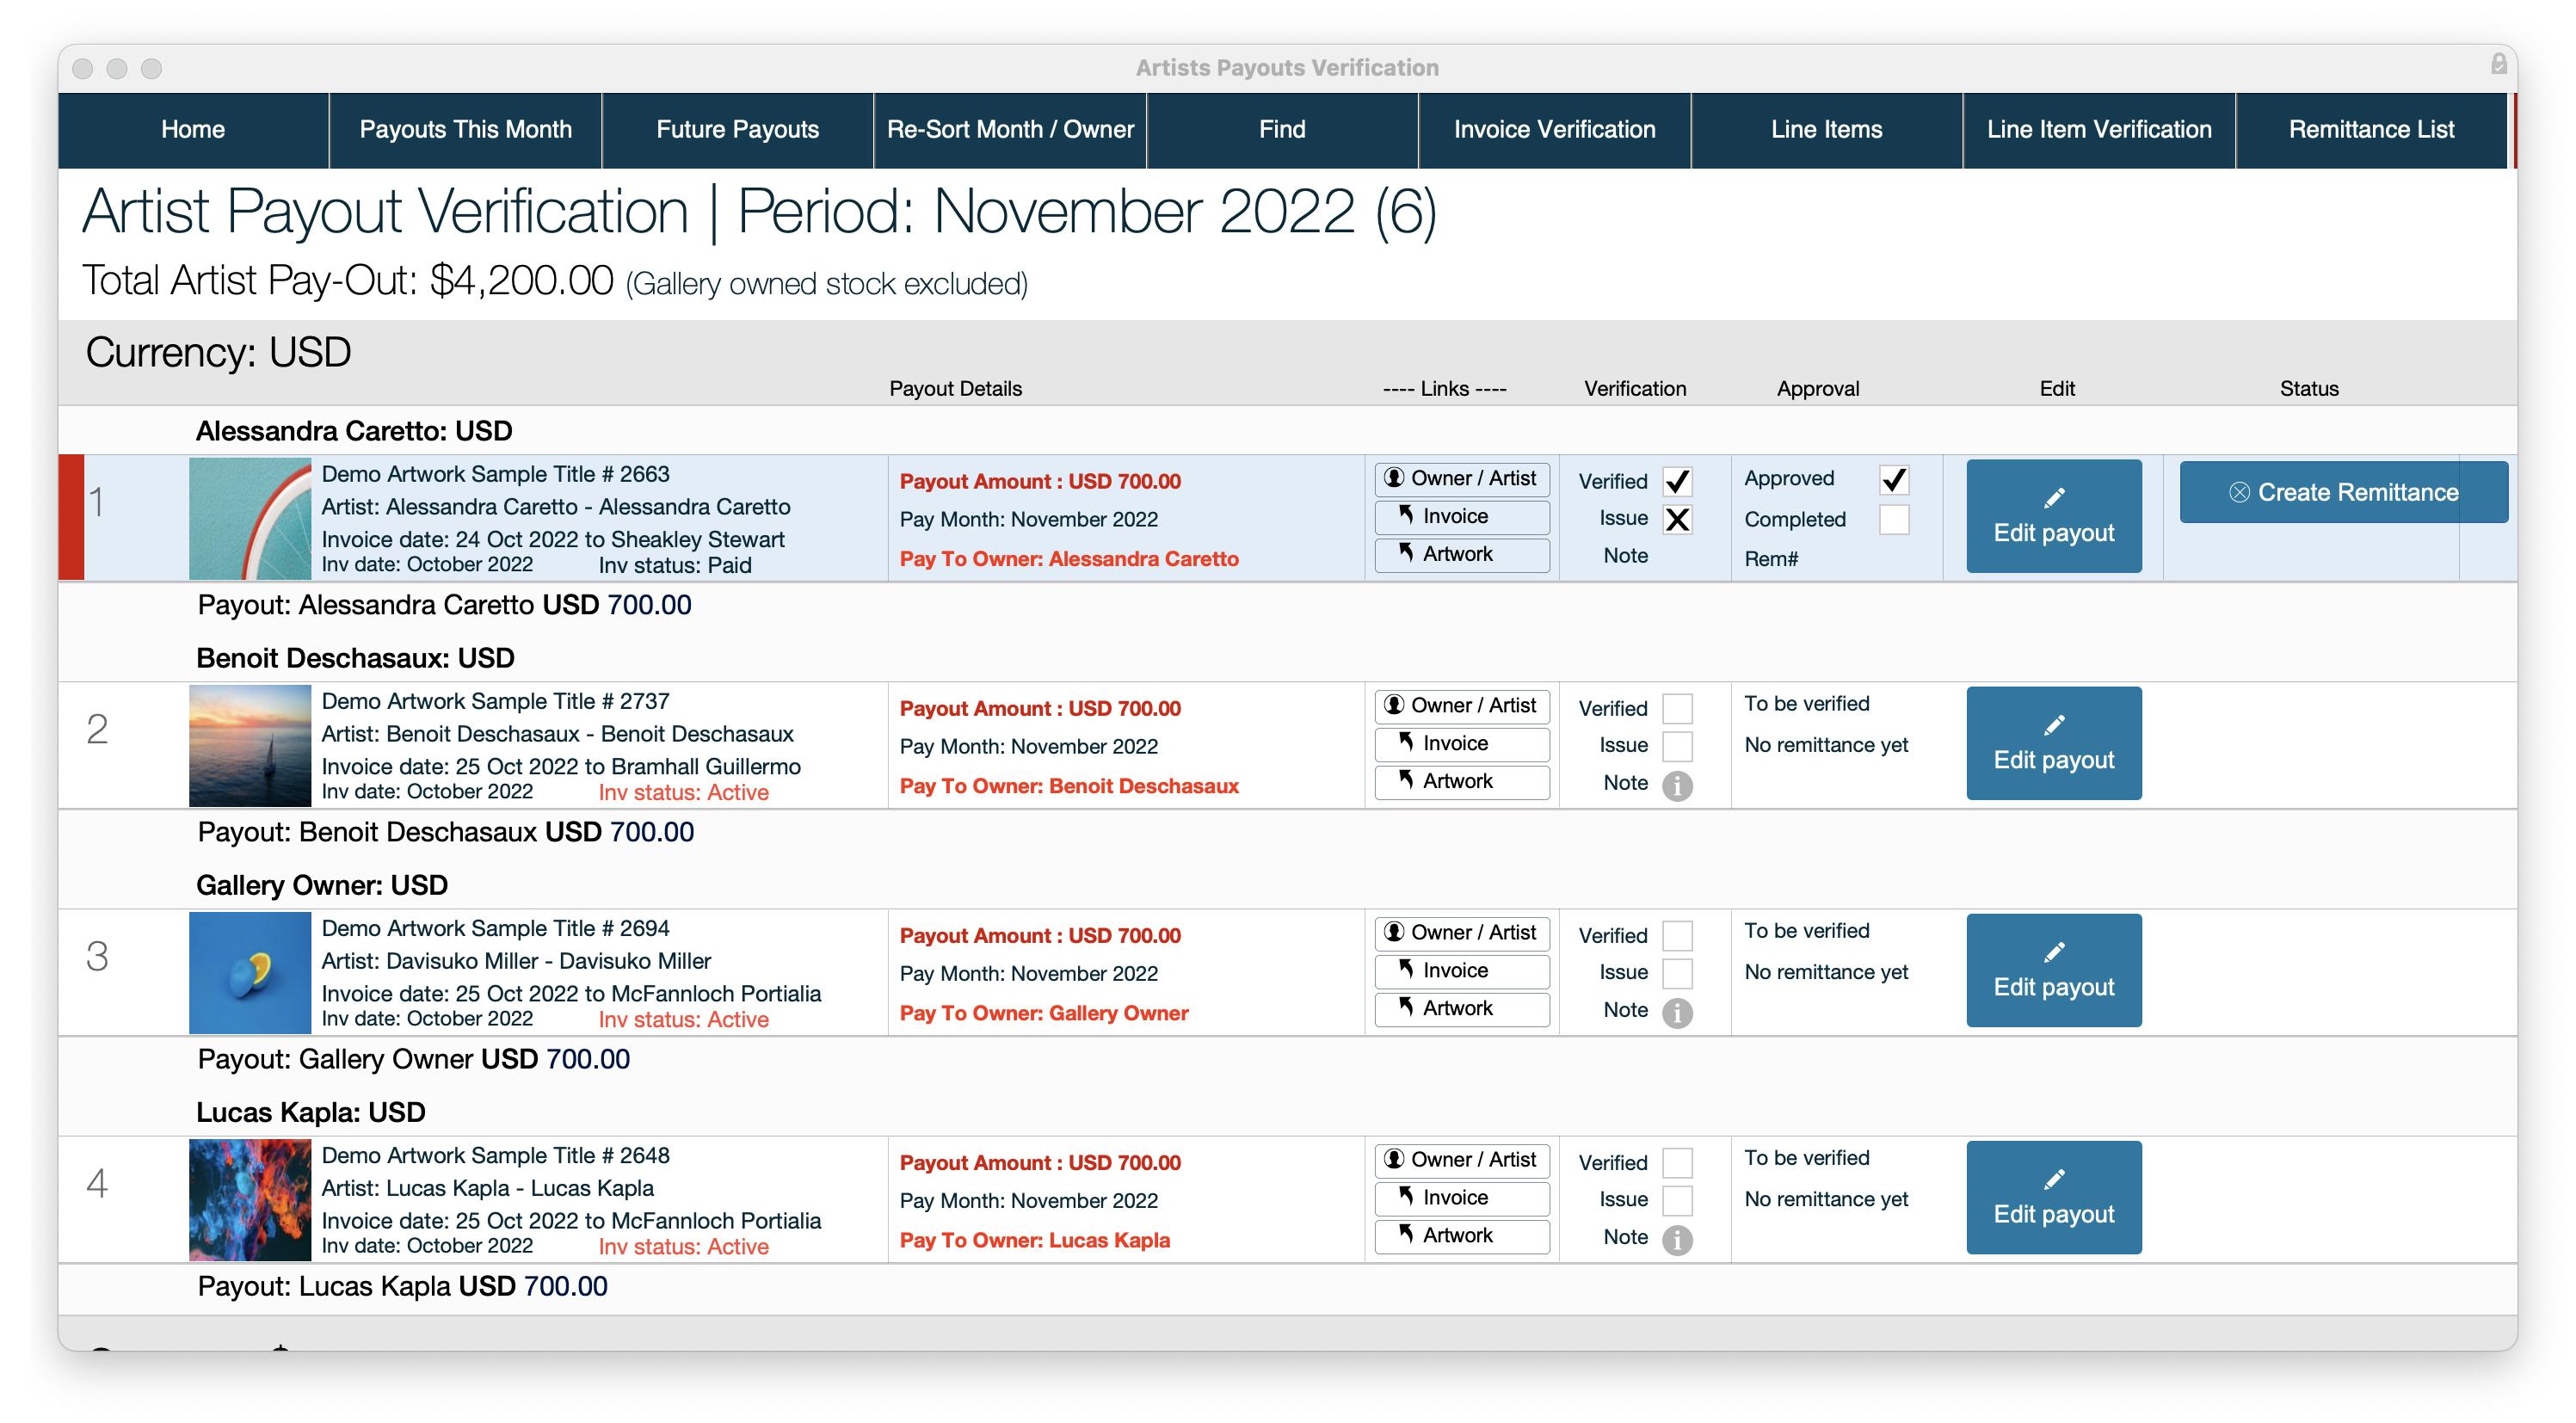Click the note info icon for Lucas Kapla

click(x=1677, y=1239)
